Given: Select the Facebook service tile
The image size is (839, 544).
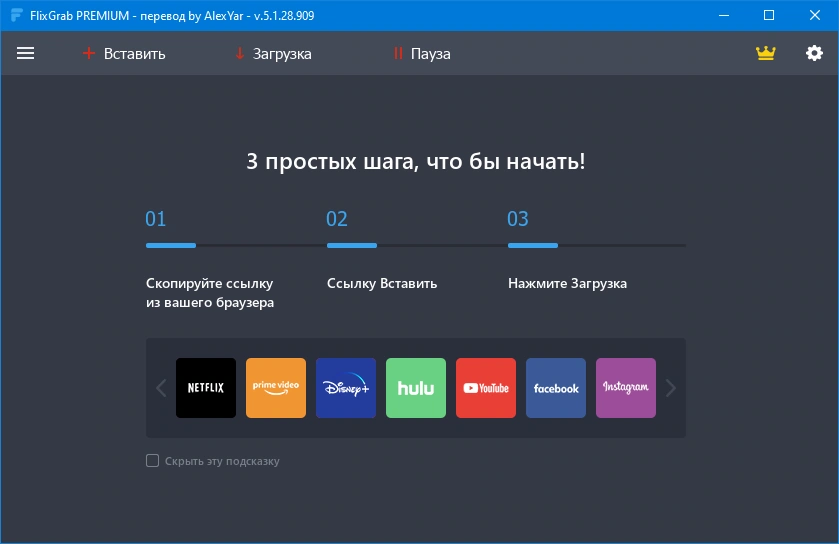Looking at the screenshot, I should point(556,388).
